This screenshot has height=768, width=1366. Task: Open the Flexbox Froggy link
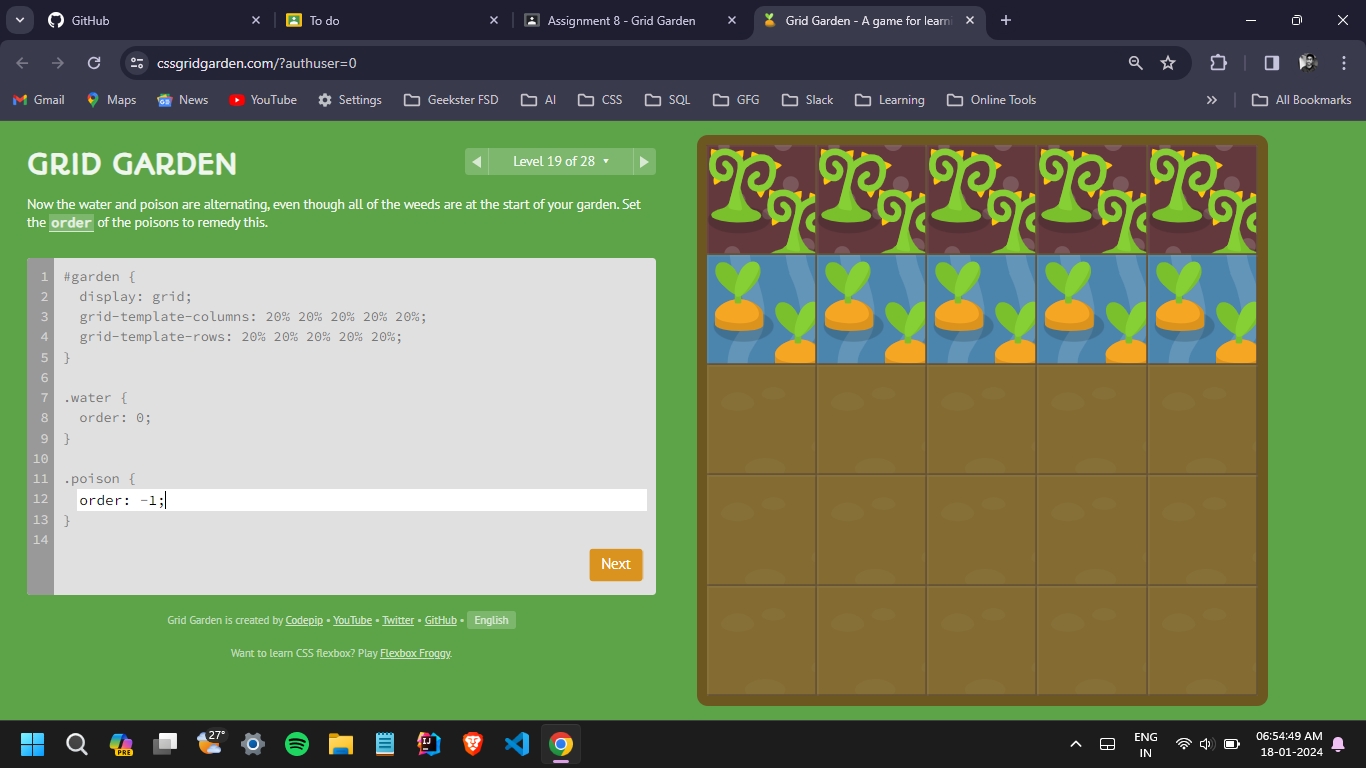click(415, 653)
